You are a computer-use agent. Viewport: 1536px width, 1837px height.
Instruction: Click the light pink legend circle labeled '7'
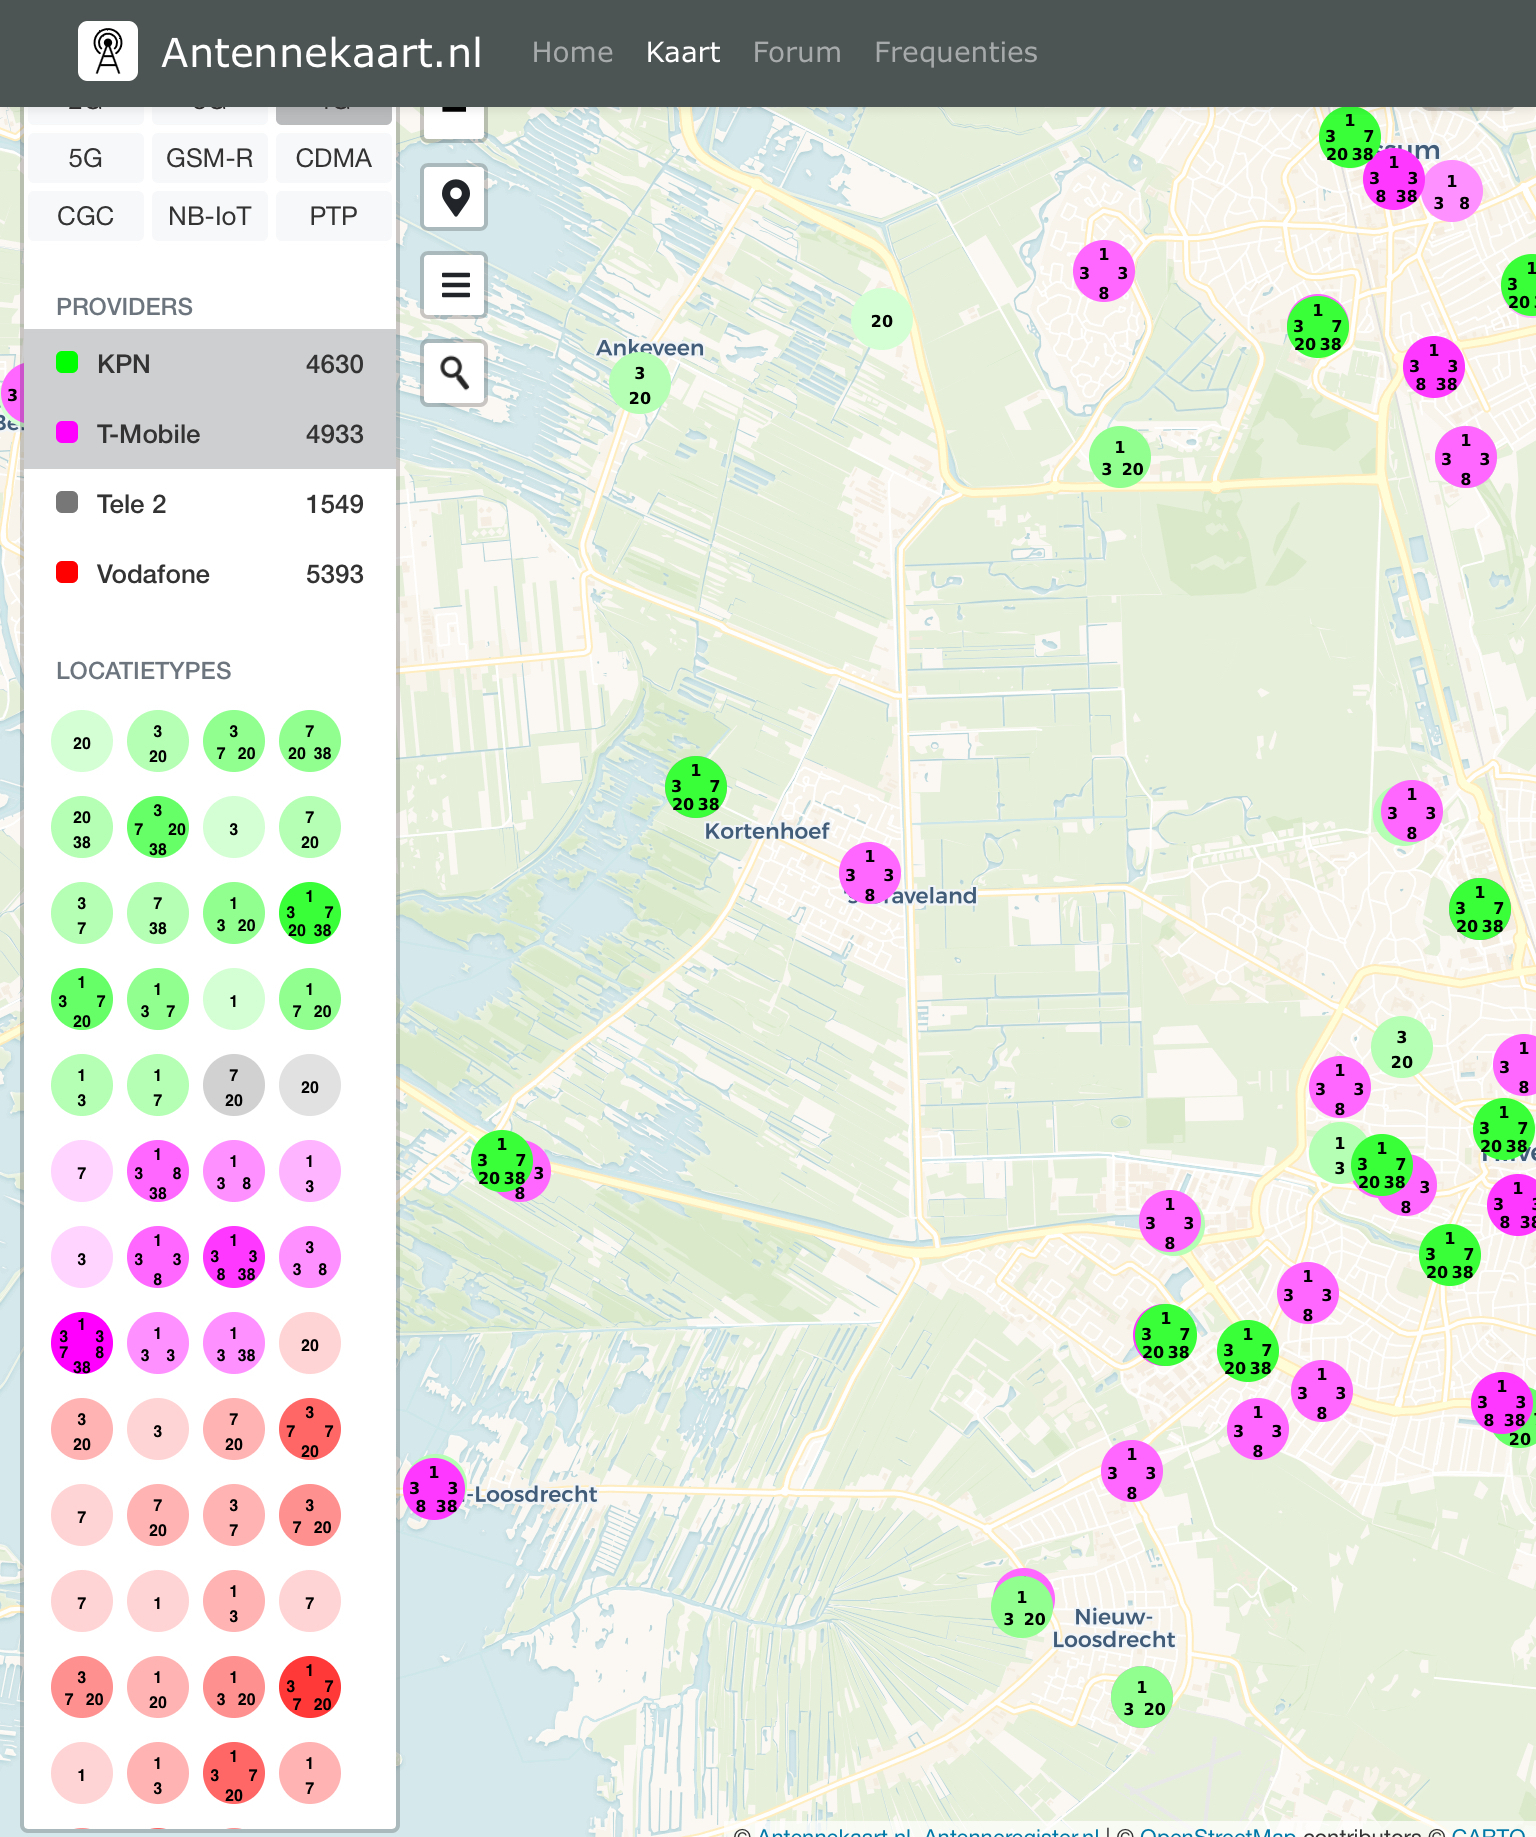click(82, 1172)
